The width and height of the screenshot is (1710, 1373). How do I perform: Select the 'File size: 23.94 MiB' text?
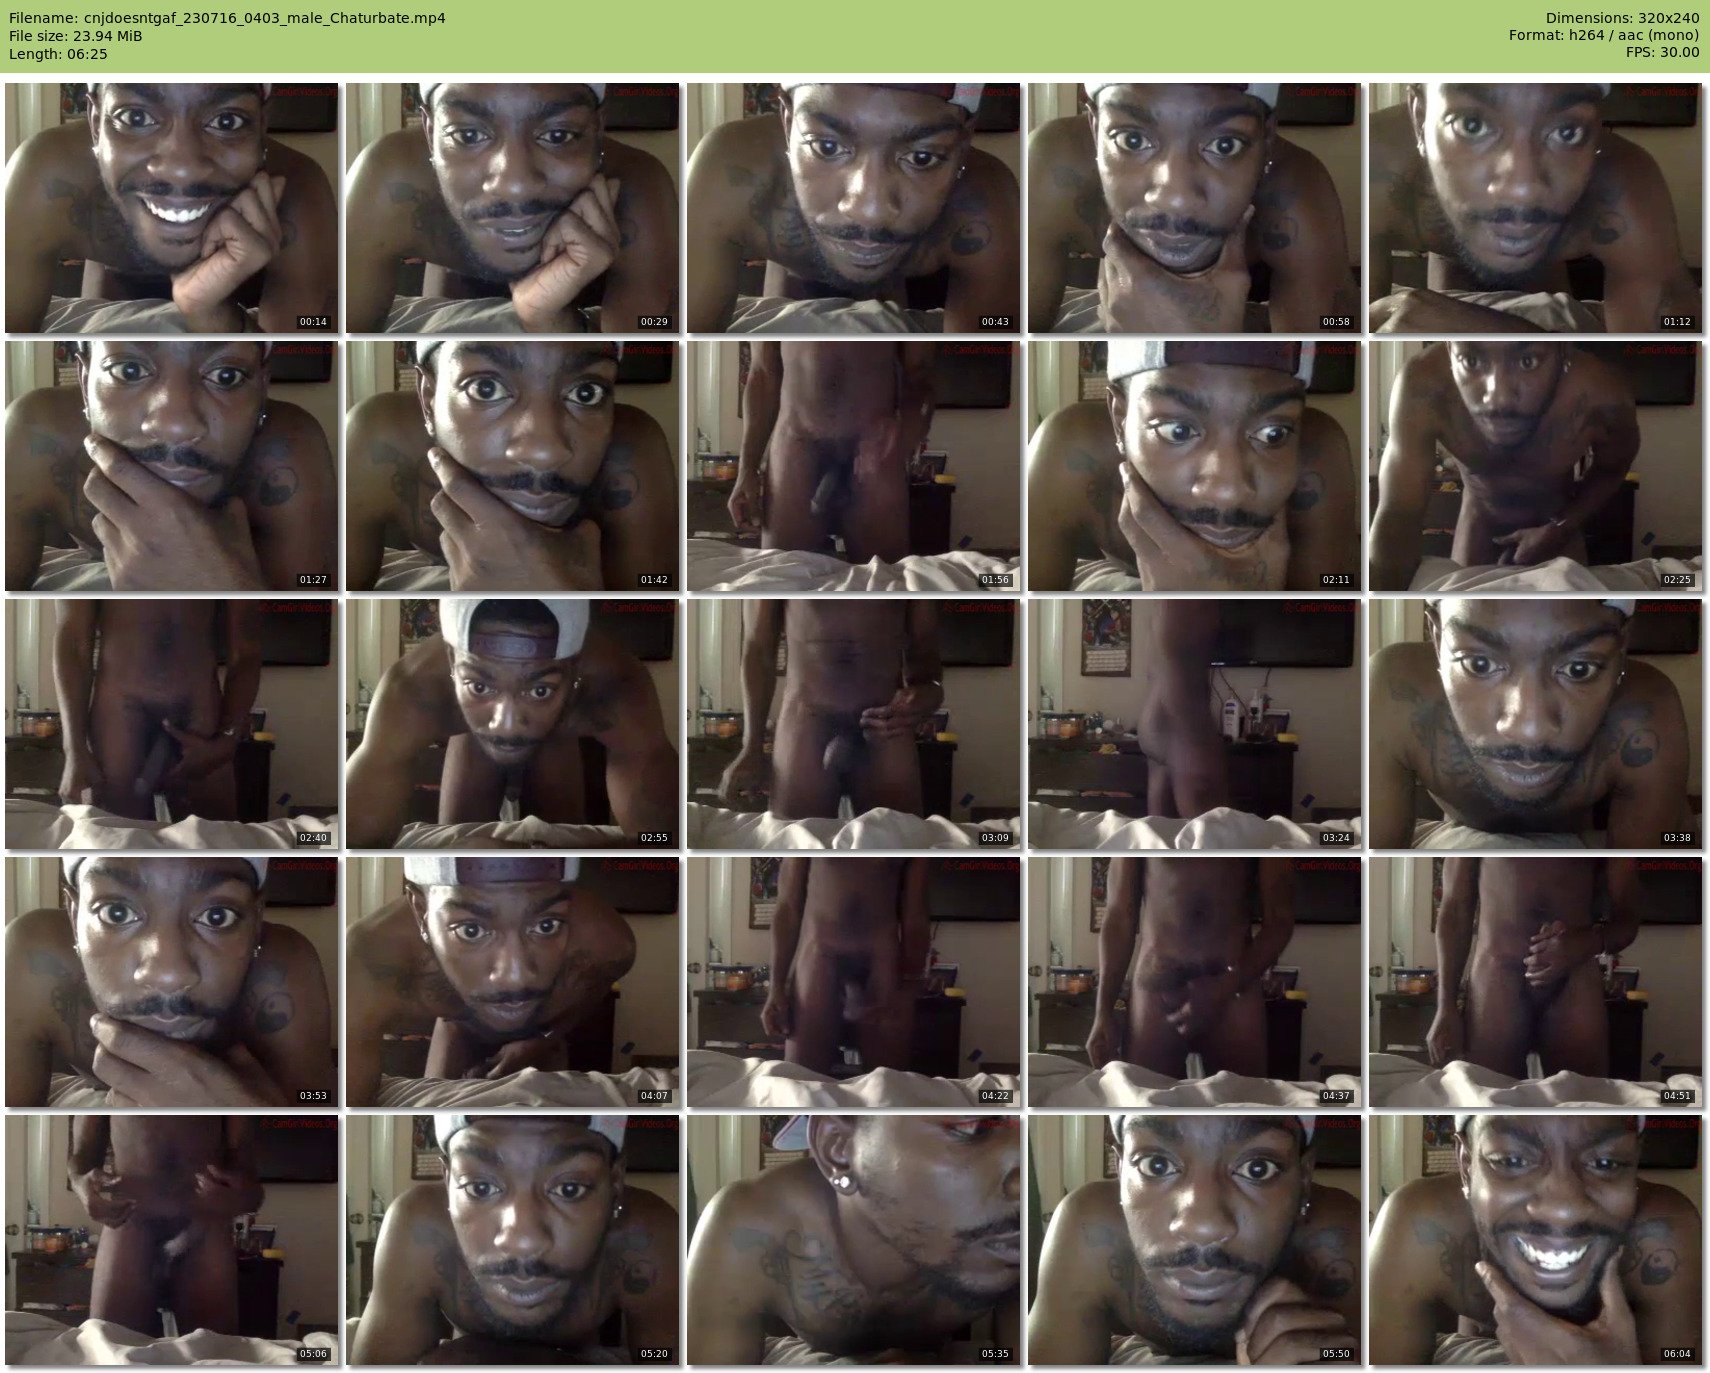tap(75, 36)
